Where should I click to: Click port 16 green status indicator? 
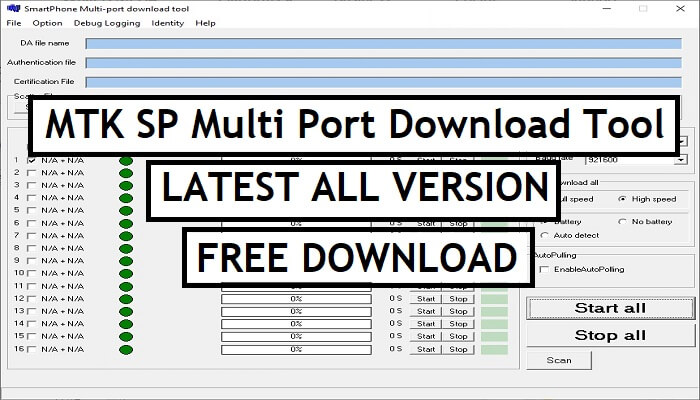point(126,350)
